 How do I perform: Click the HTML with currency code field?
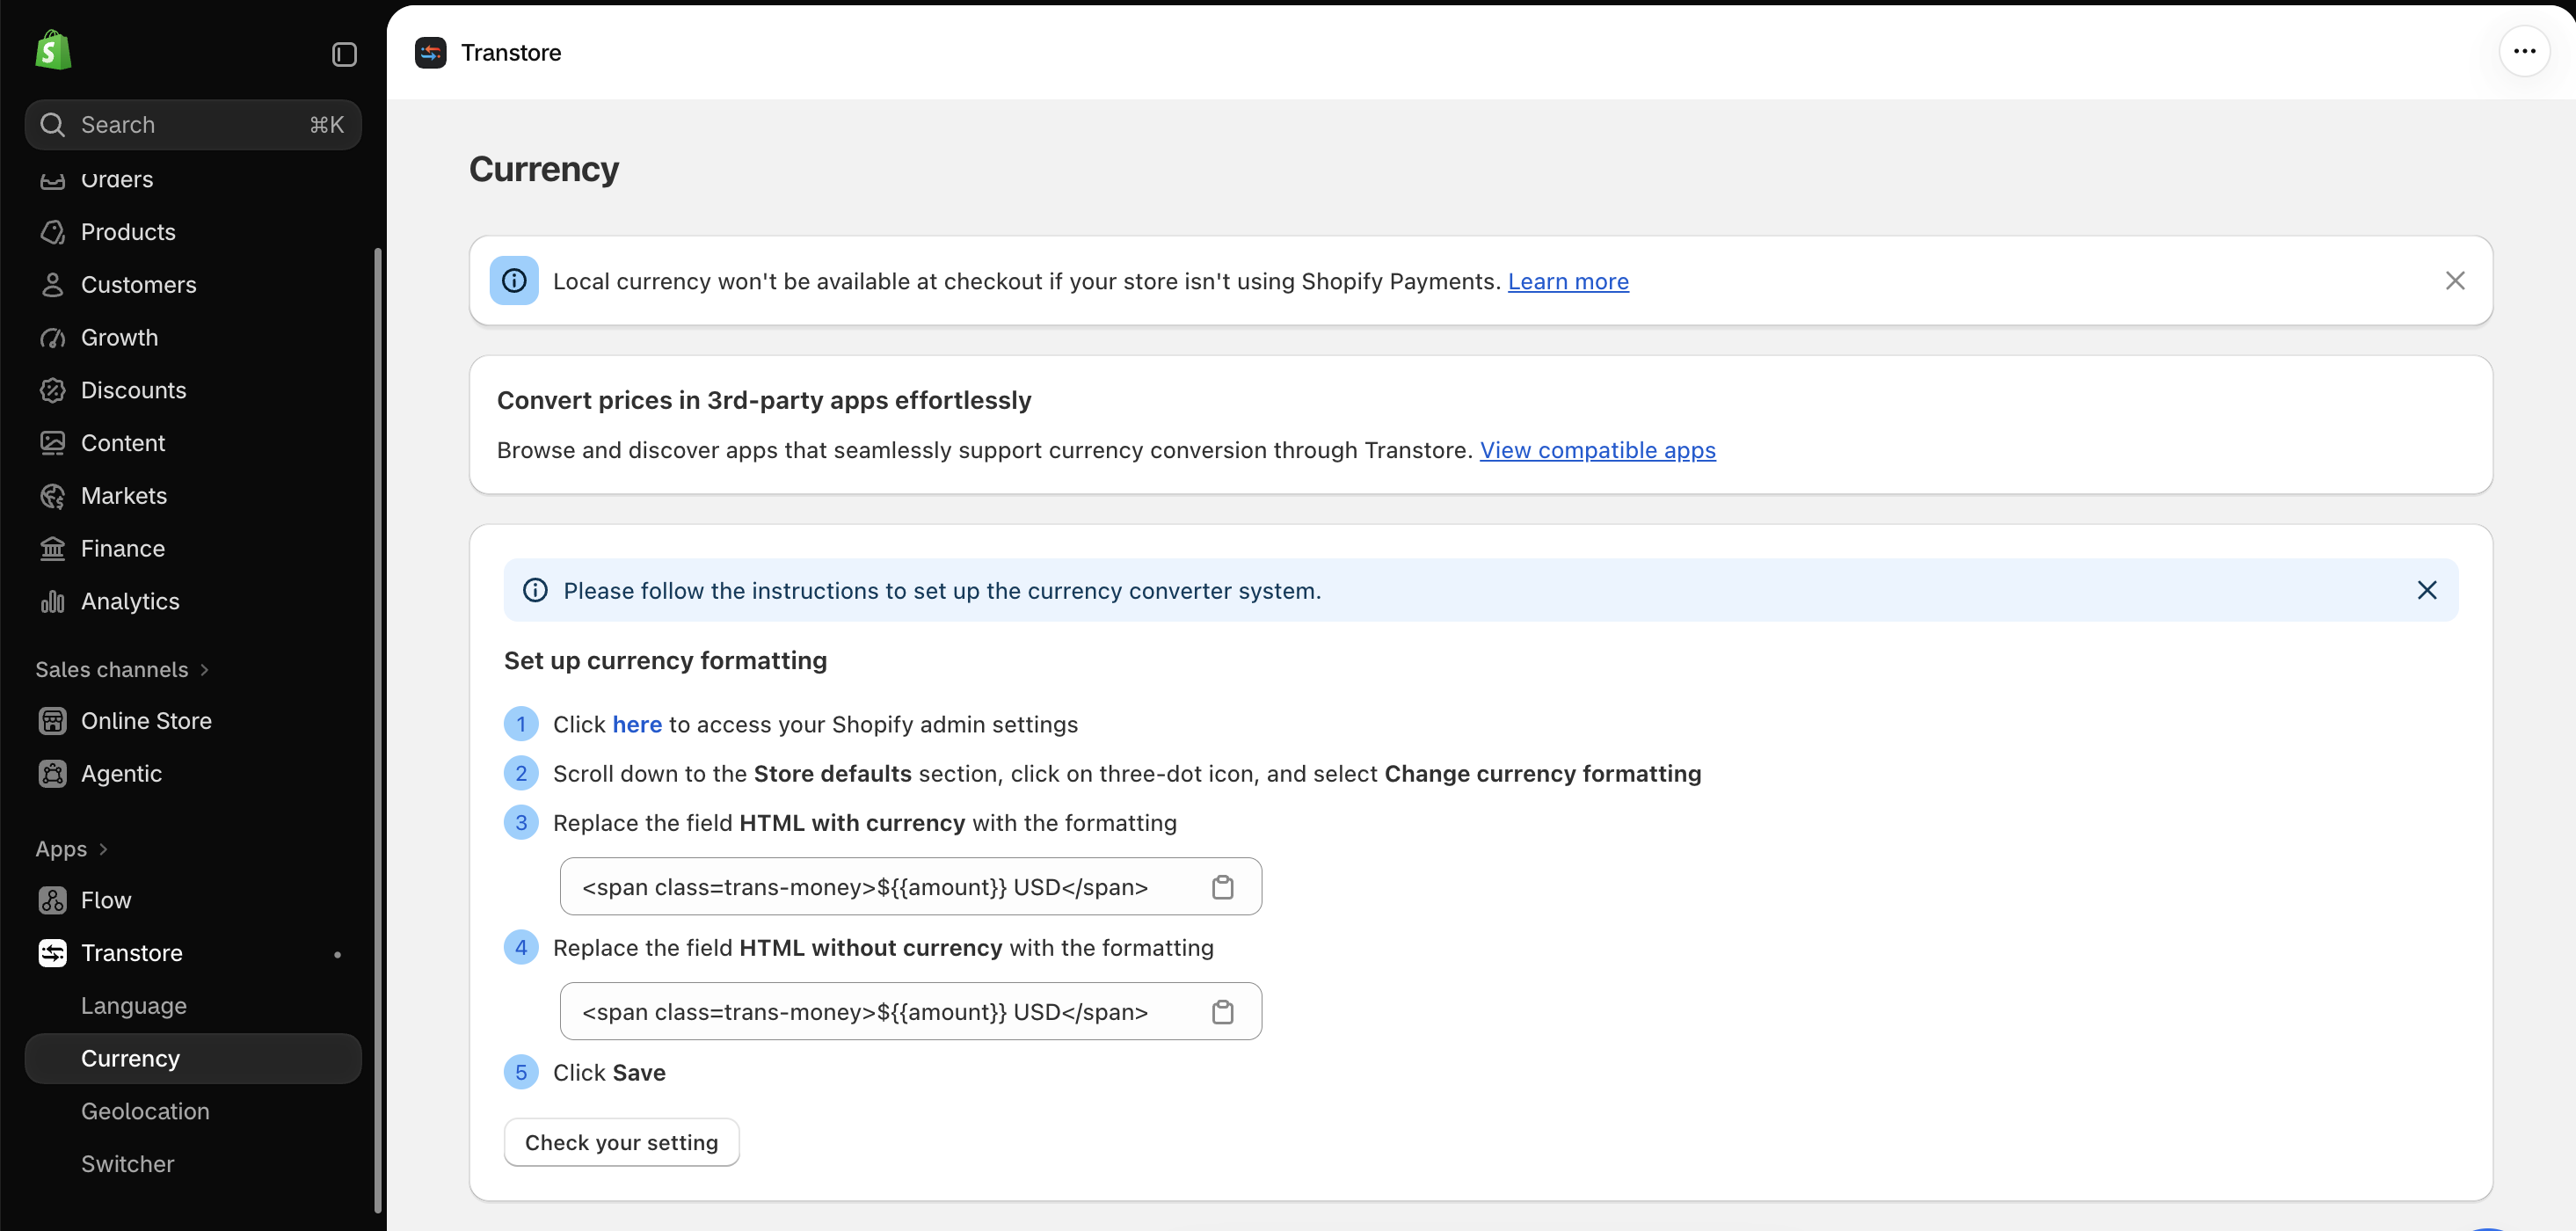pos(910,887)
